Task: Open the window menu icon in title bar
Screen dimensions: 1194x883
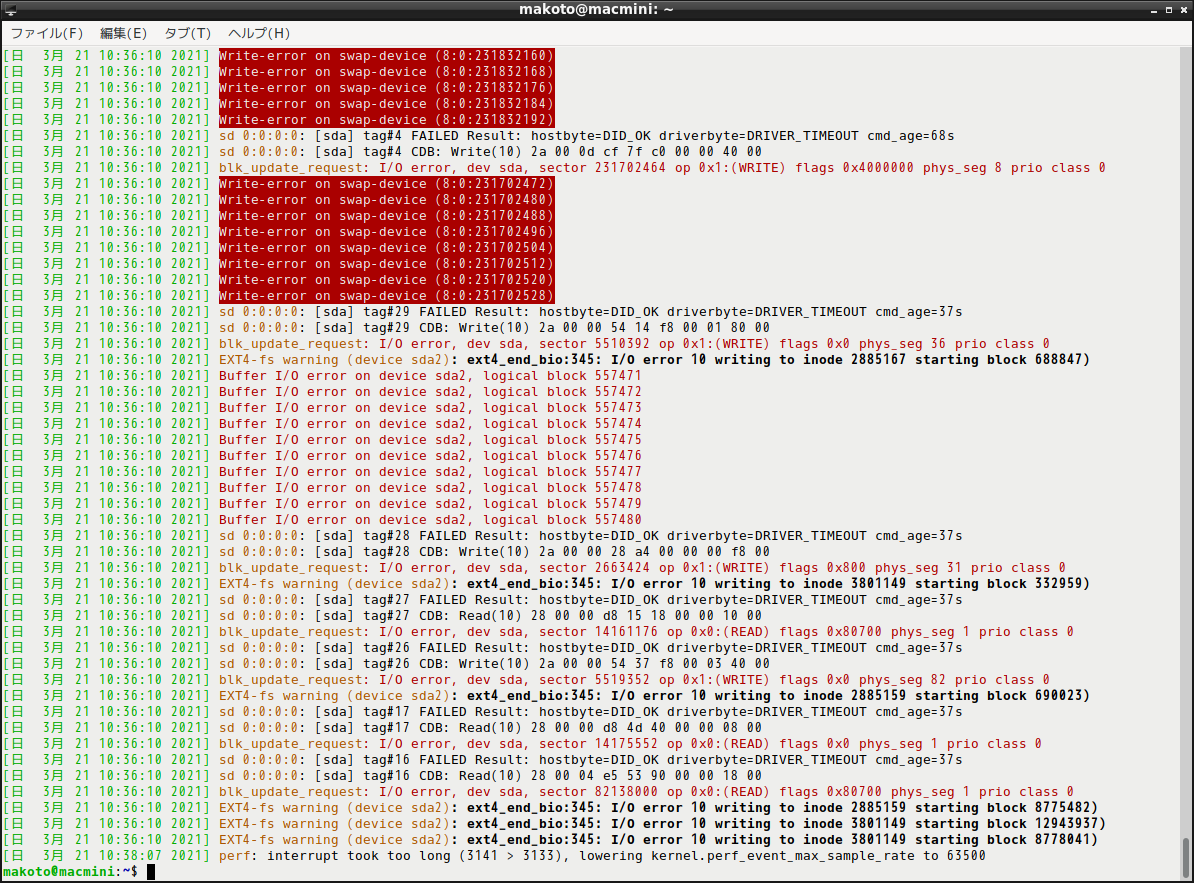Action: tap(10, 9)
